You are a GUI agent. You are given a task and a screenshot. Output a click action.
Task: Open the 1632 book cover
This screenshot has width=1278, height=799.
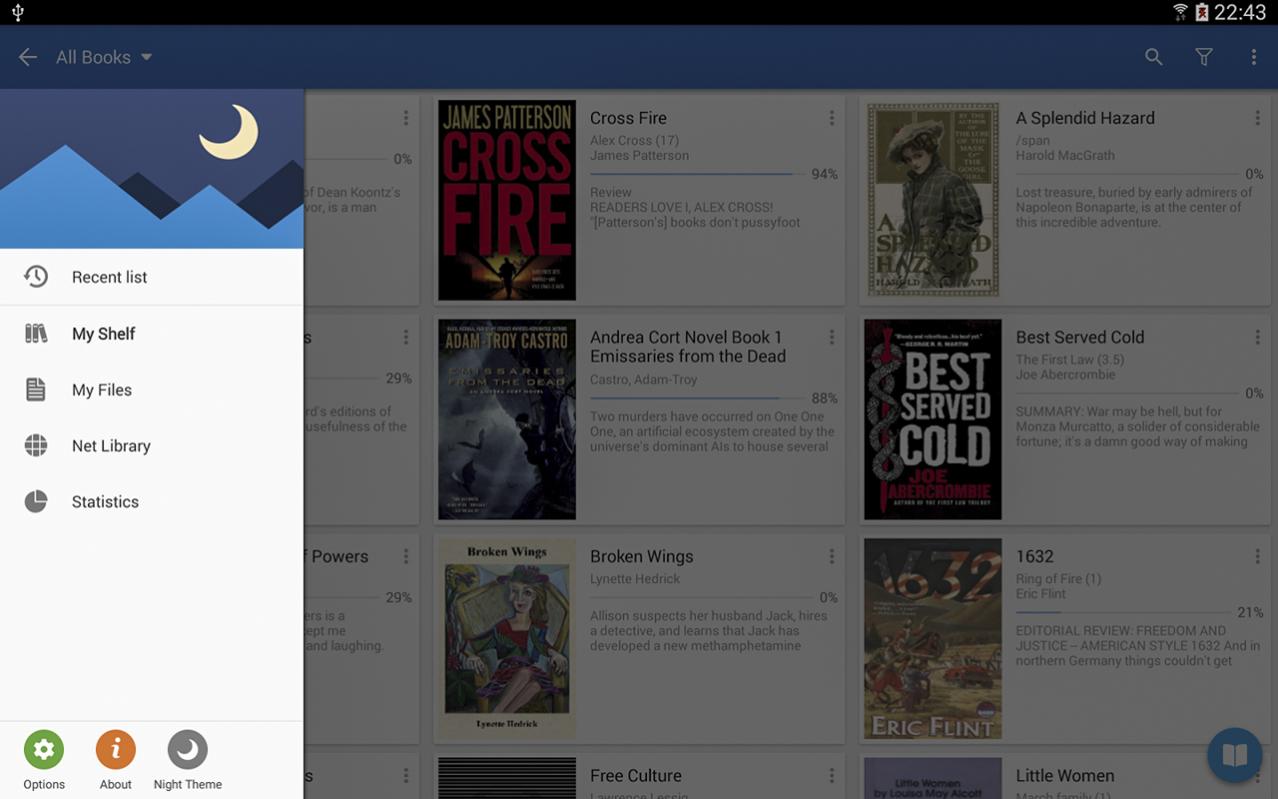pos(933,638)
